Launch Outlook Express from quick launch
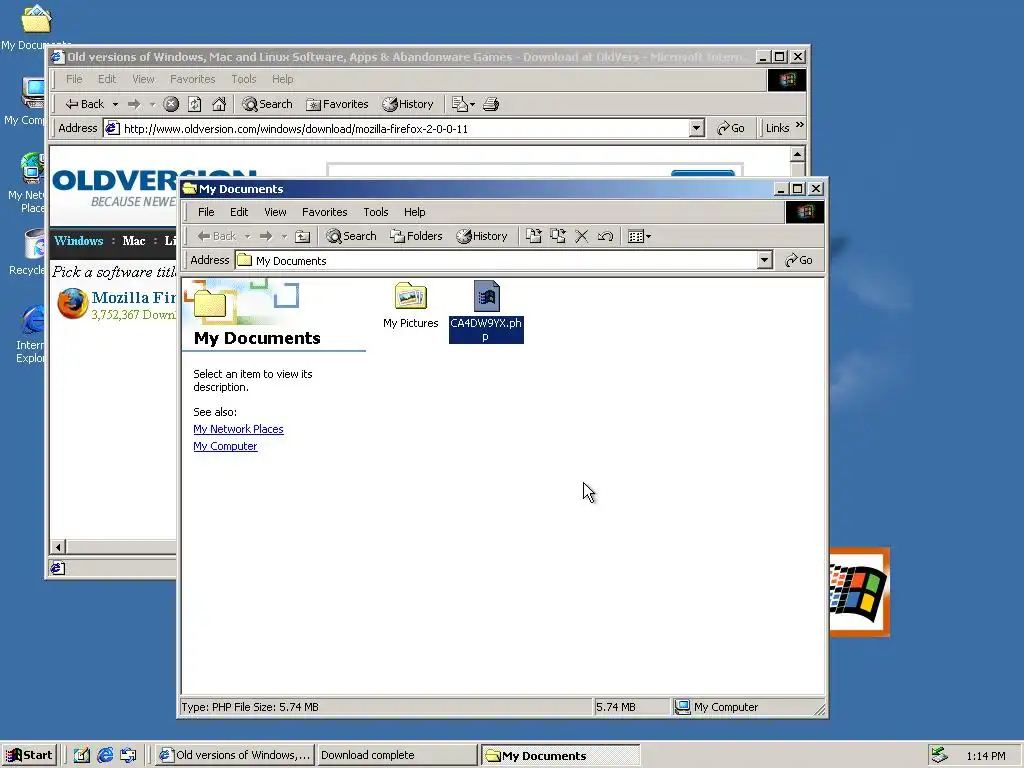 [x=128, y=756]
